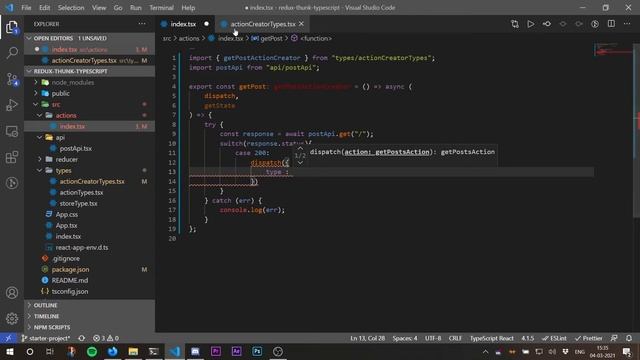Click the sync changes icon in status bar

coord(82,338)
